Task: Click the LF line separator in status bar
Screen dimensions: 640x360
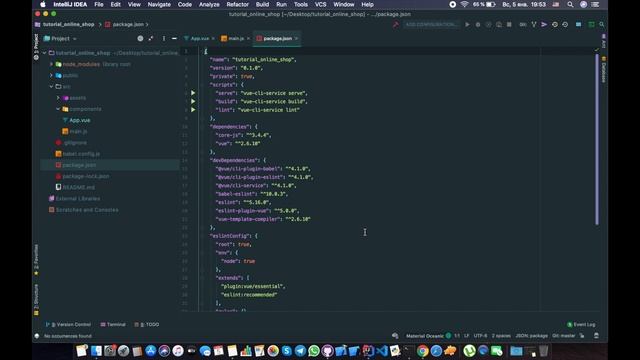Action: pos(467,336)
